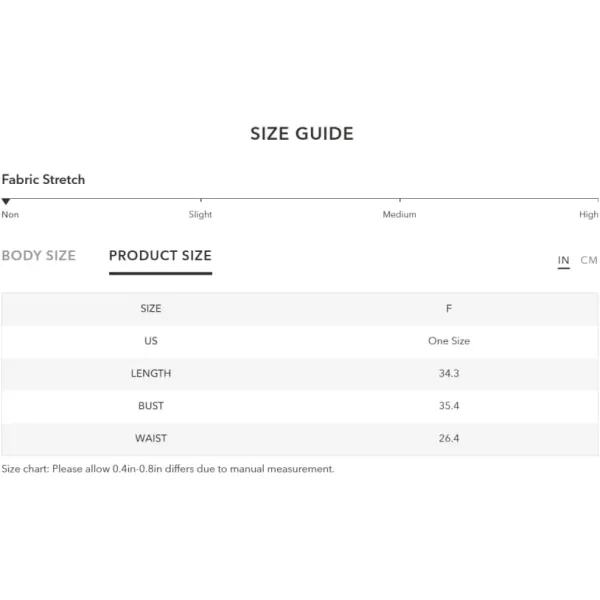Click the One Size value cell
This screenshot has width=600, height=600.
(449, 341)
